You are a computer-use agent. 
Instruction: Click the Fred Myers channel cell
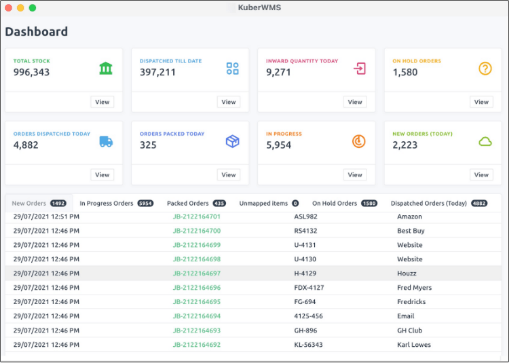pos(414,288)
